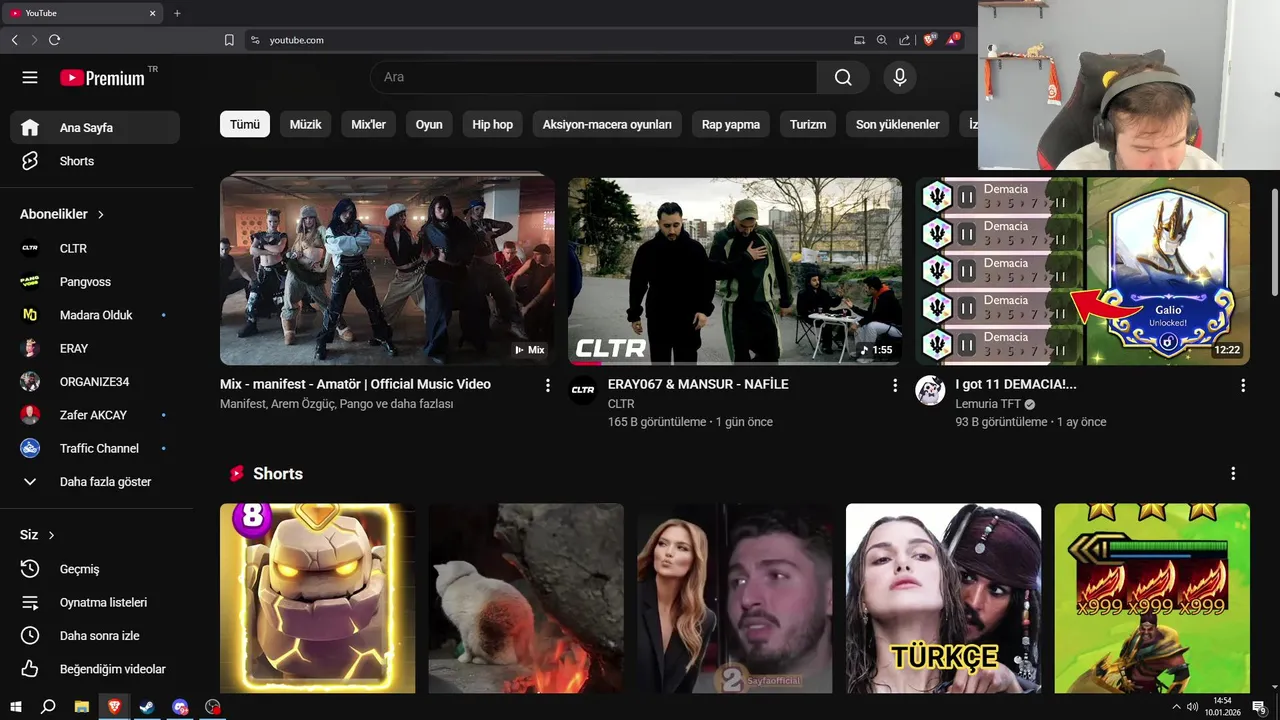Open options menu for manifest Mix

(547, 385)
